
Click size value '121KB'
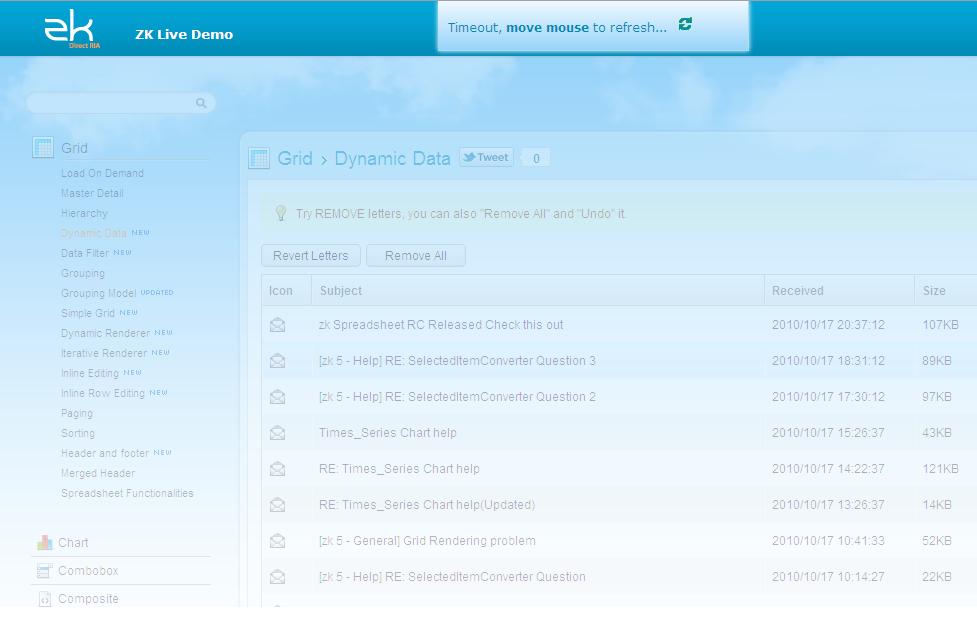[x=940, y=469]
